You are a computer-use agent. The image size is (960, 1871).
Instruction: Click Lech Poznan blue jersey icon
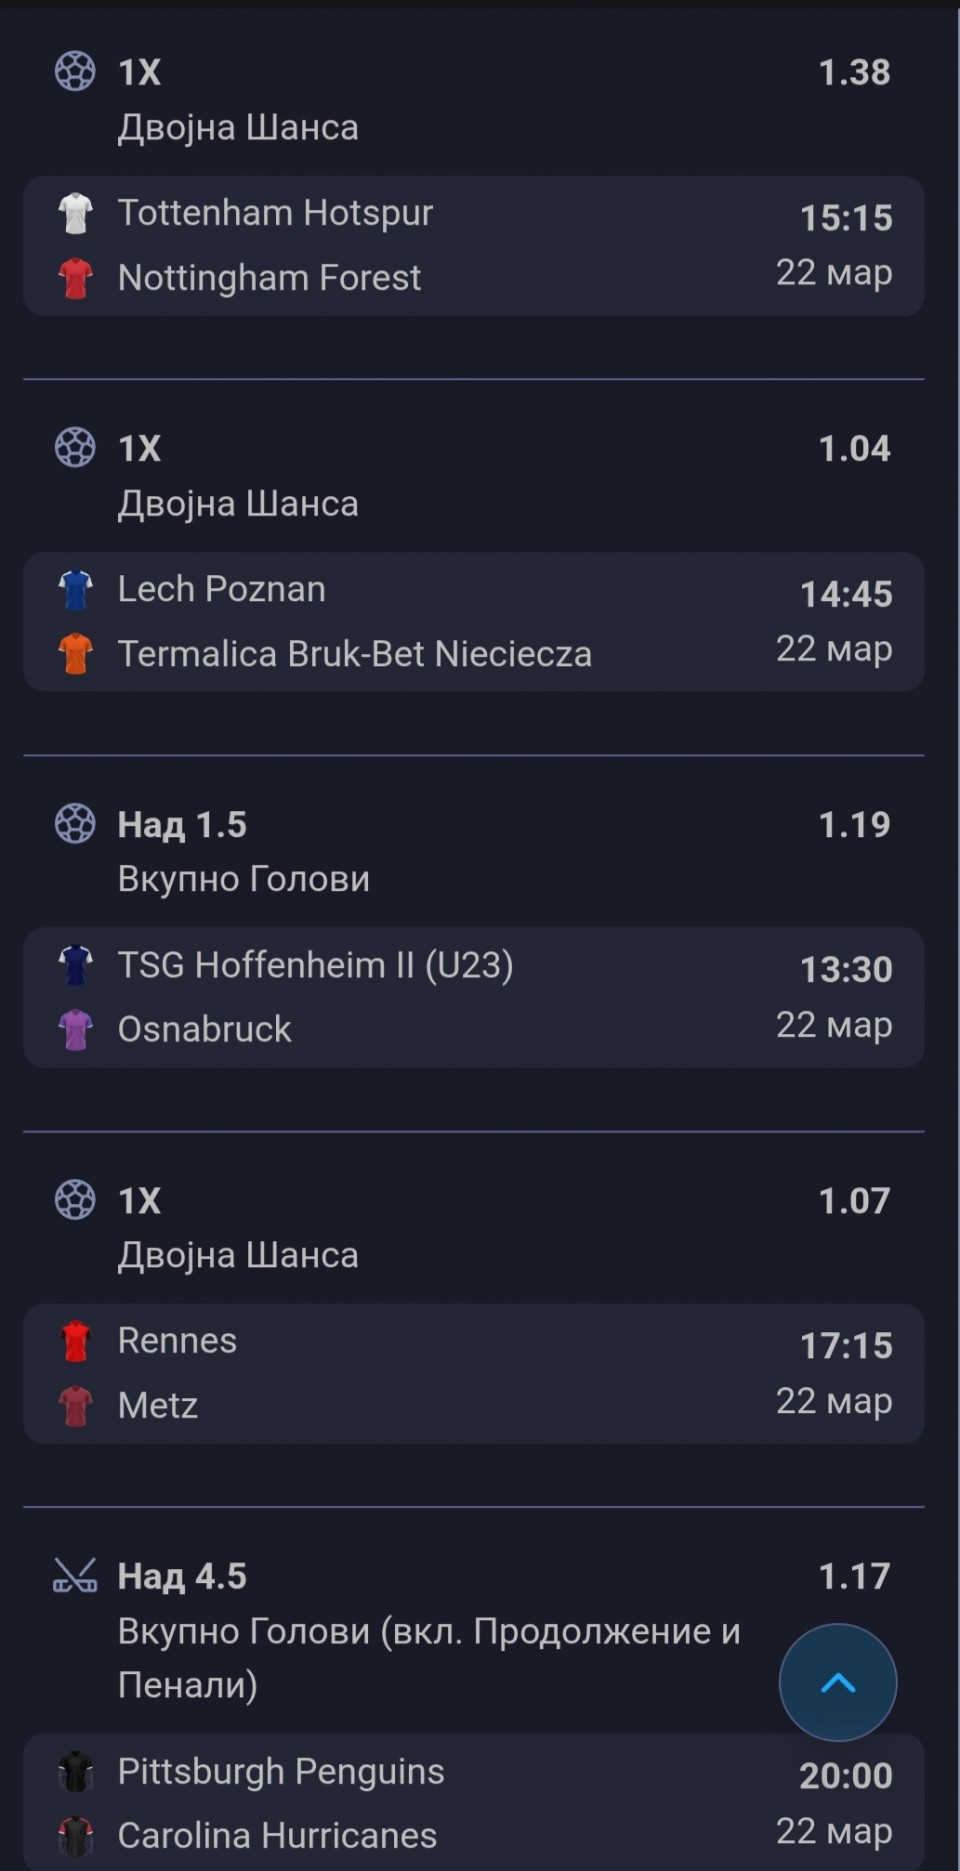[x=75, y=589]
